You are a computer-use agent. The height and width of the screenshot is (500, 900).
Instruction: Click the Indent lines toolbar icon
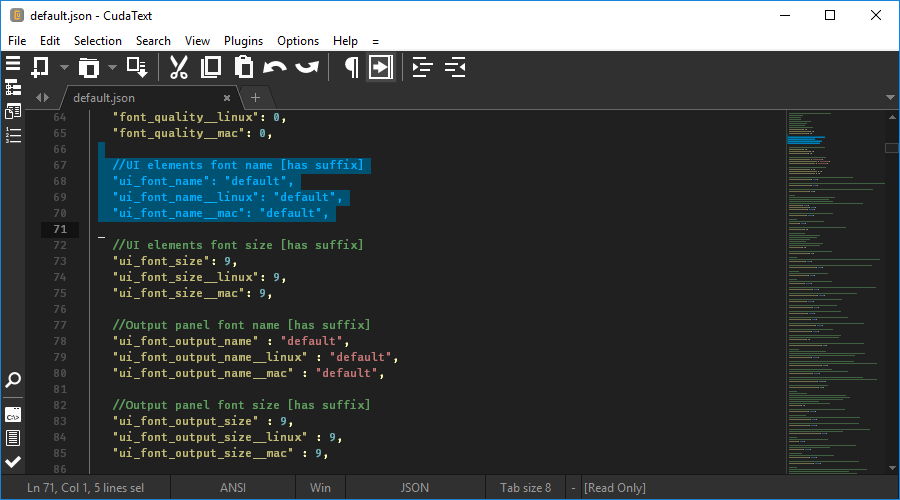point(422,67)
